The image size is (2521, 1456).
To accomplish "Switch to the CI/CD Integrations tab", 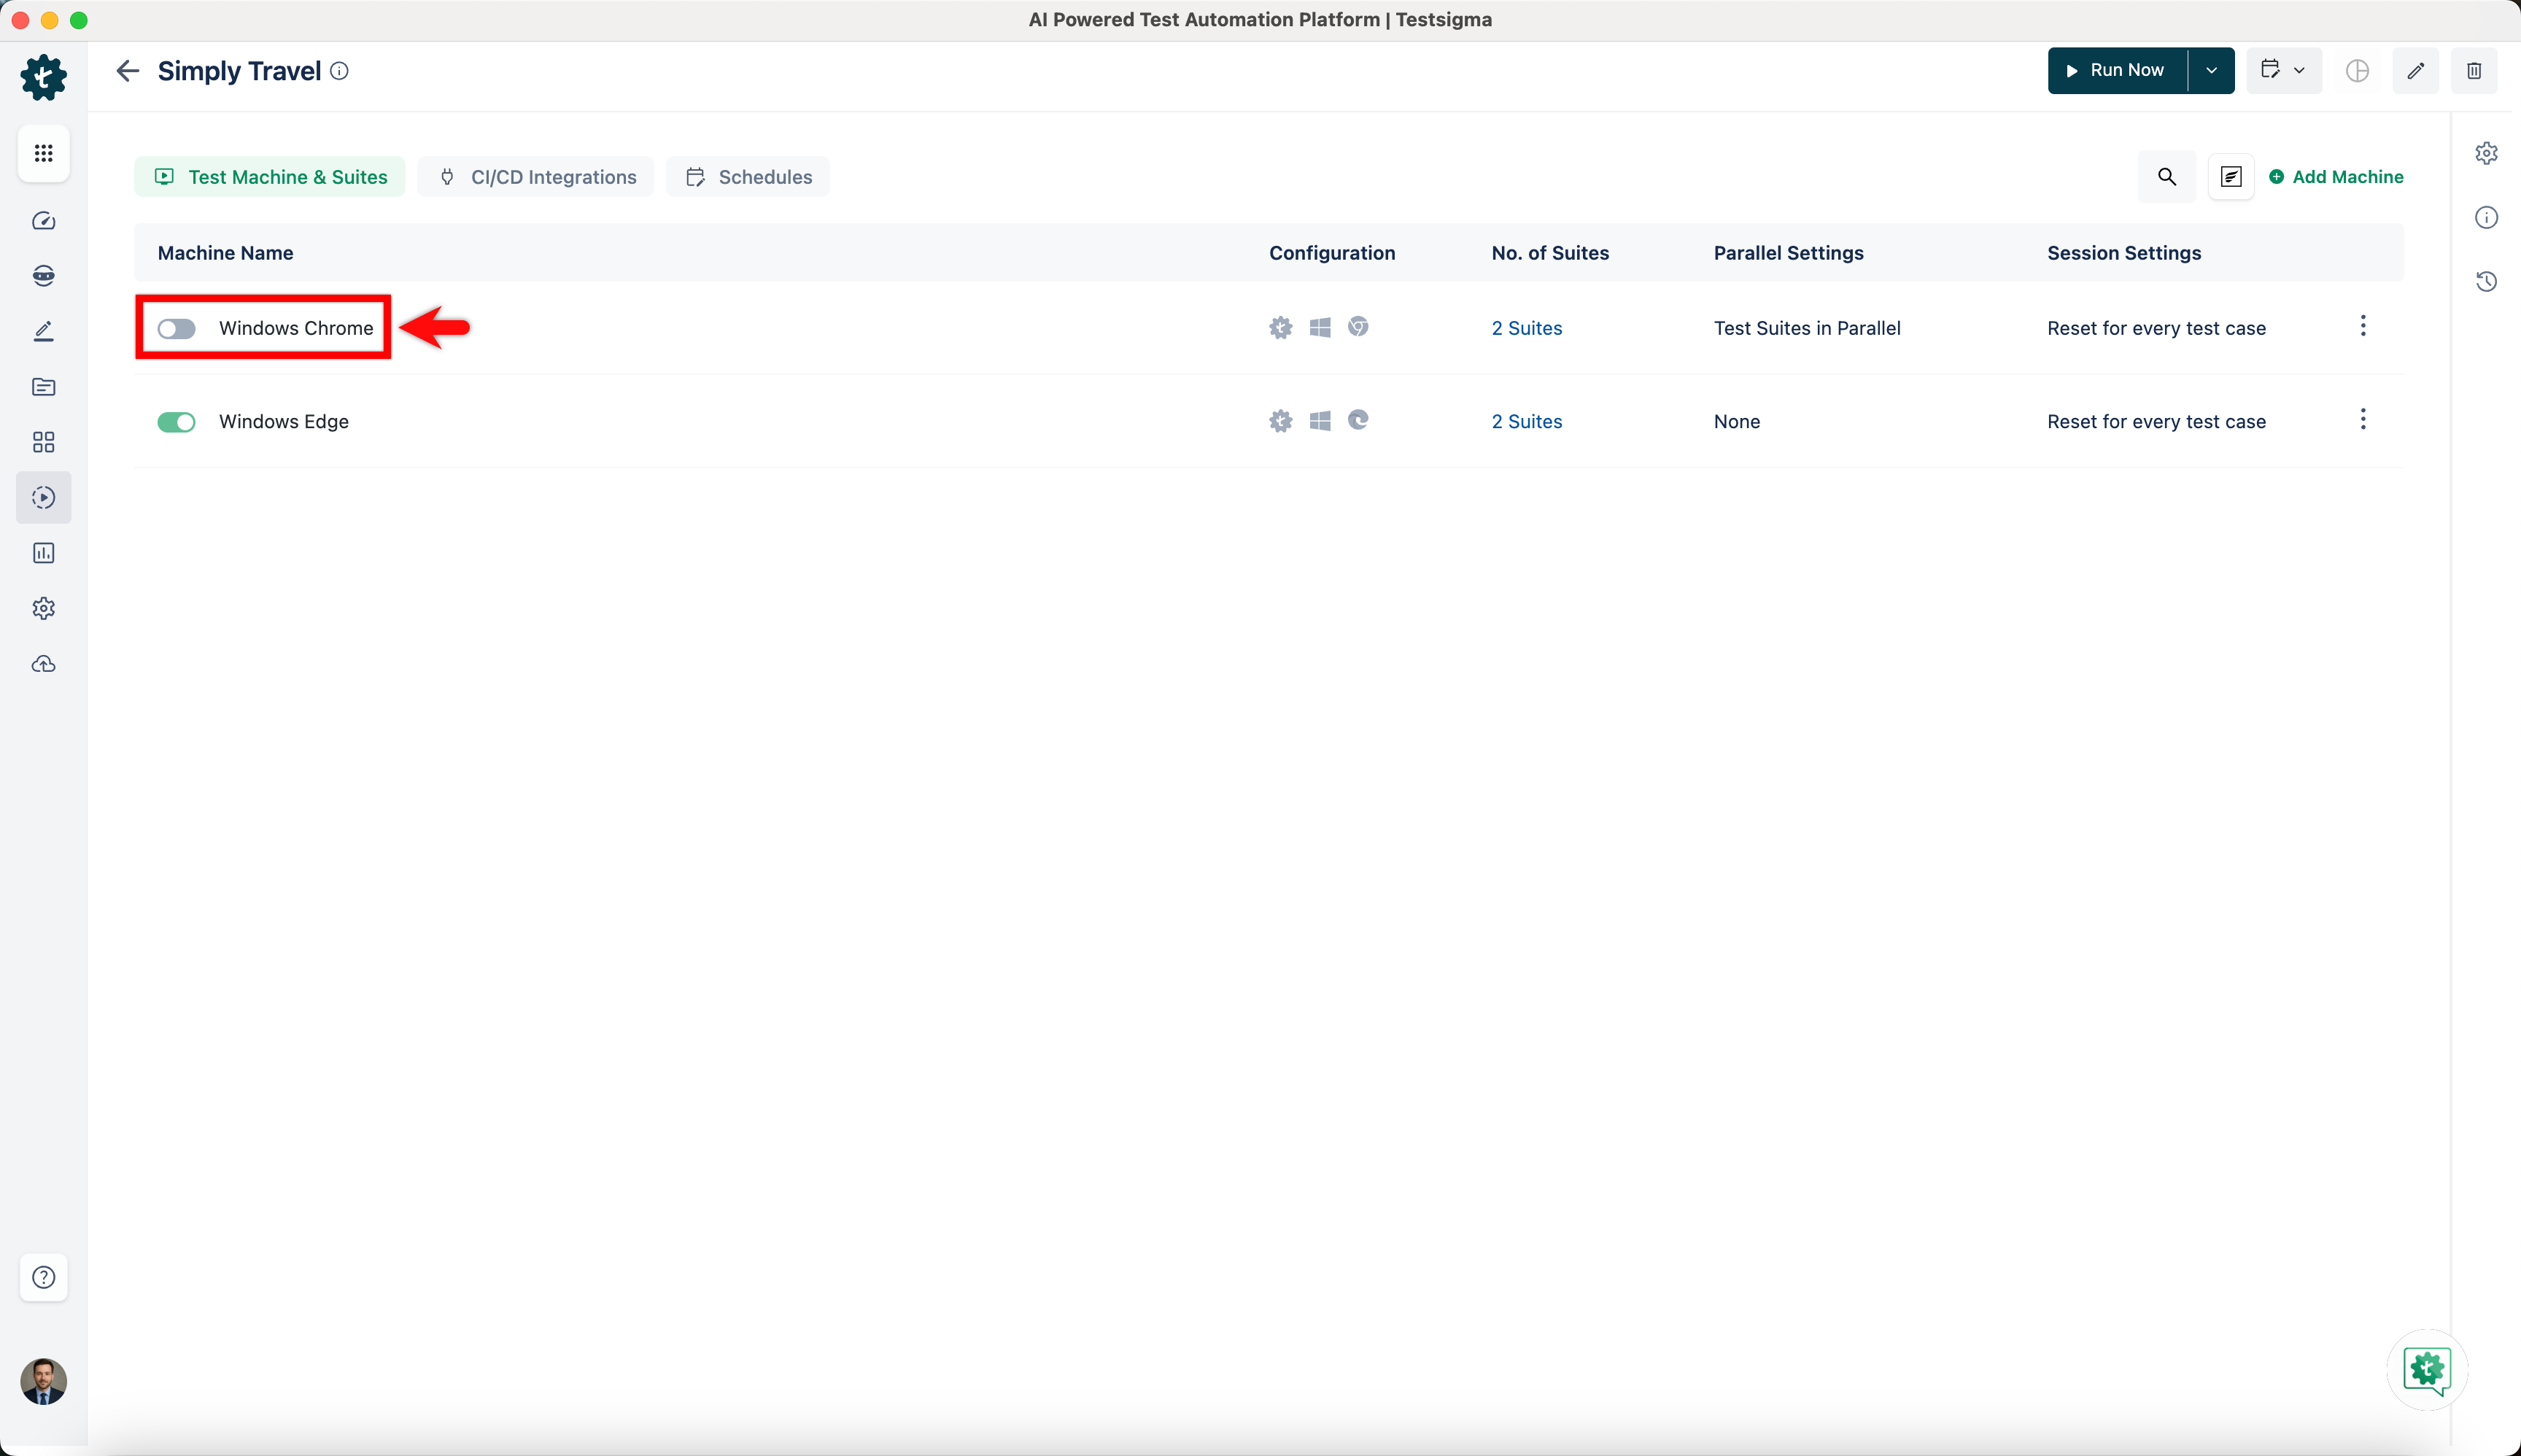I will (x=537, y=177).
